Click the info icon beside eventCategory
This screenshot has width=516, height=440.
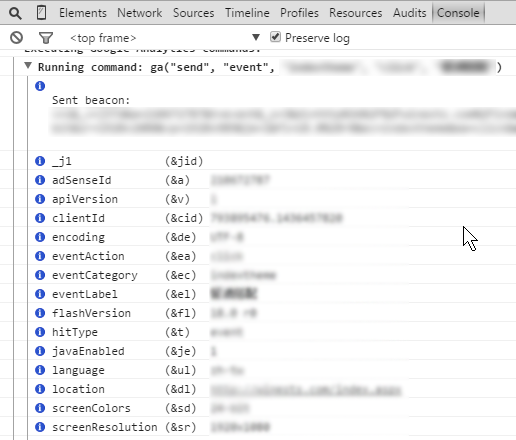click(40, 275)
